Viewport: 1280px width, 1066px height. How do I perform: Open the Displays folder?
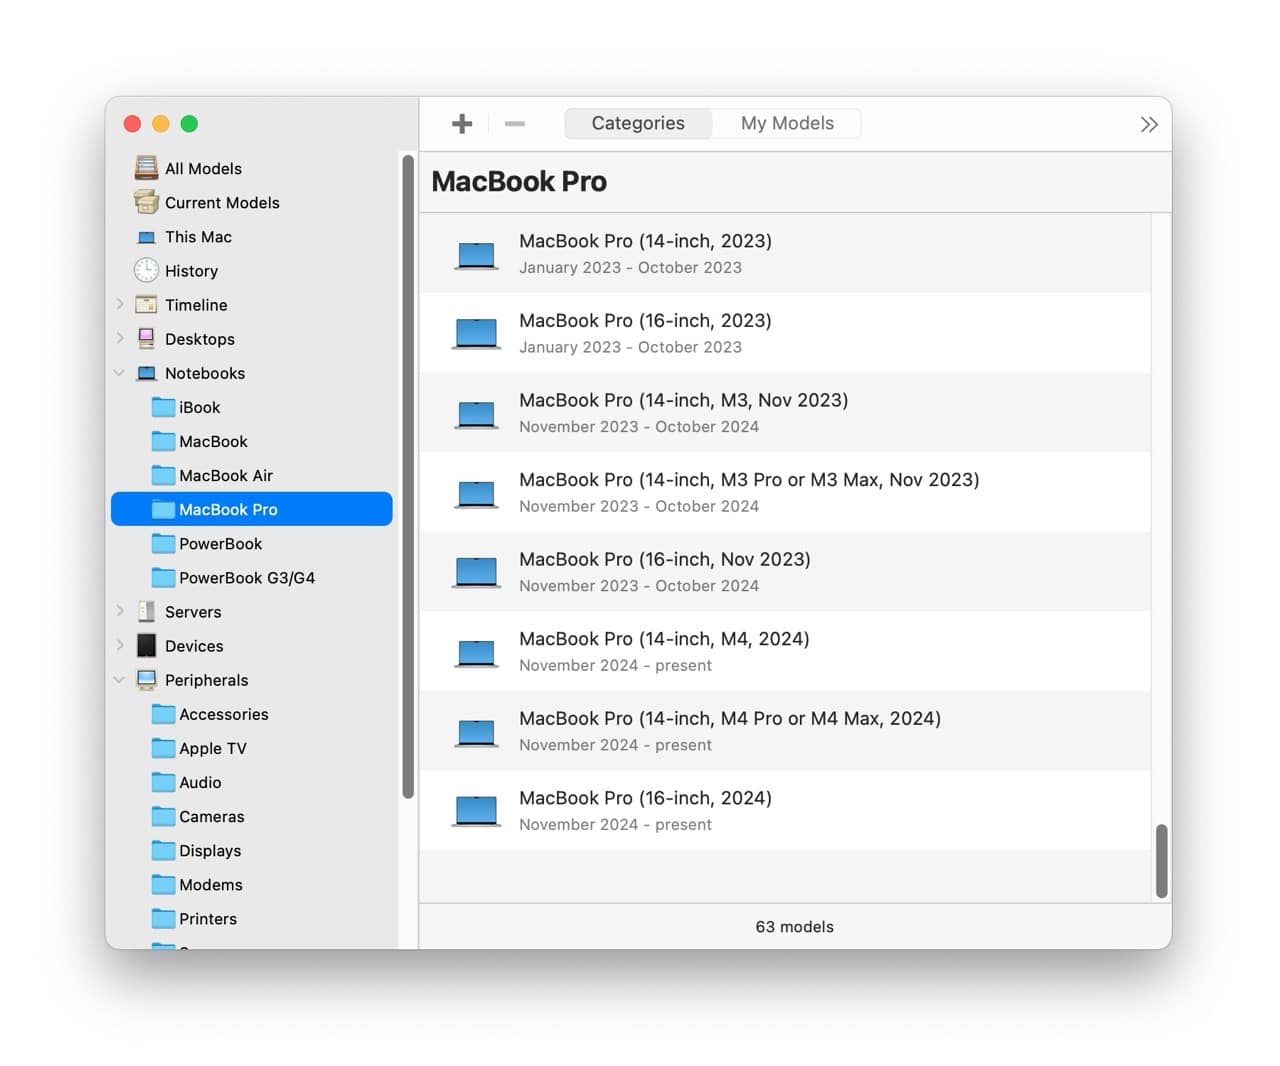pyautogui.click(x=252, y=850)
